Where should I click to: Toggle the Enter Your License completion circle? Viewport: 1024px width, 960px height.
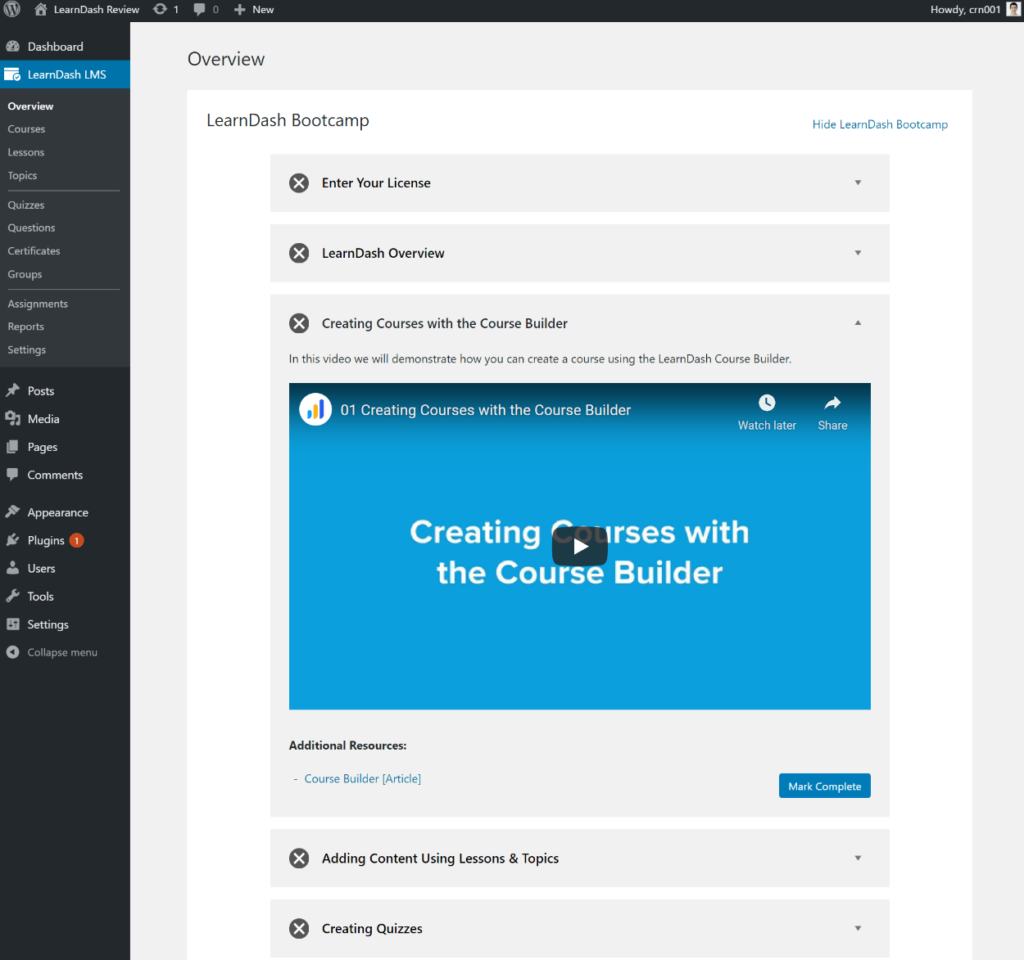point(299,183)
